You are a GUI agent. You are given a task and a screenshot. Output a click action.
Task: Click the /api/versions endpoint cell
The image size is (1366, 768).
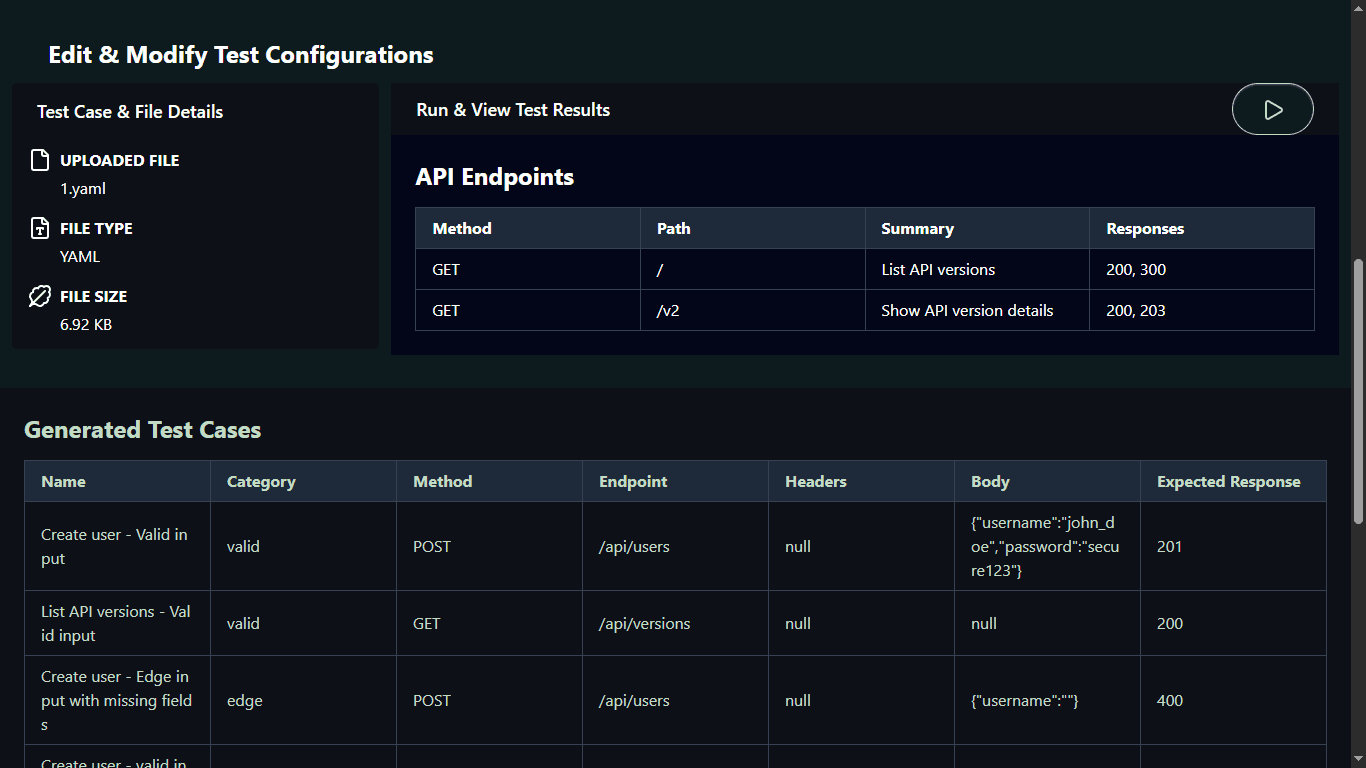[676, 623]
